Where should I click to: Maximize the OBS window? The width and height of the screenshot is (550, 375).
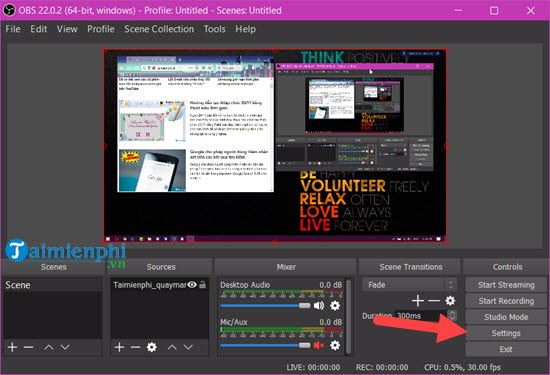coord(494,11)
